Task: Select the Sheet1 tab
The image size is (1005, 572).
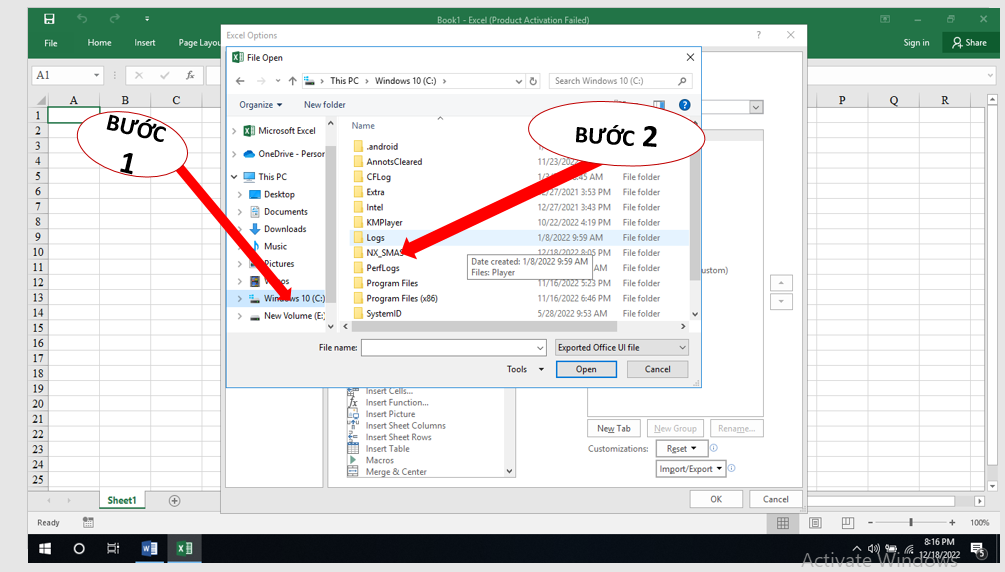Action: pyautogui.click(x=121, y=500)
